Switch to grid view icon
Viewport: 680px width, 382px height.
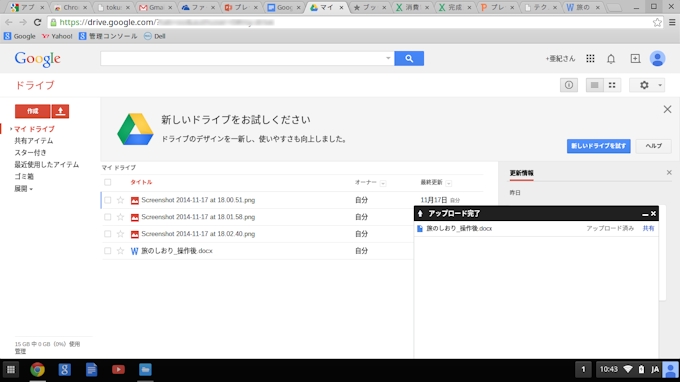(612, 85)
